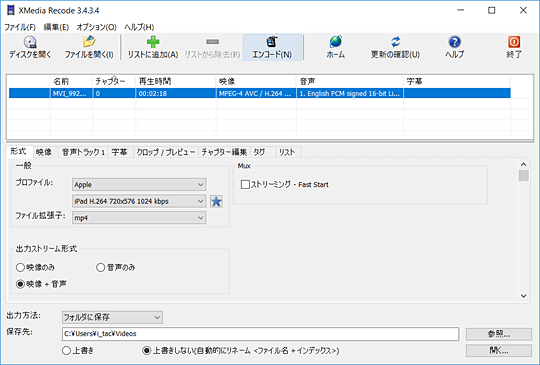
Task: Select the MVI_992... file row name
Action: click(71, 93)
